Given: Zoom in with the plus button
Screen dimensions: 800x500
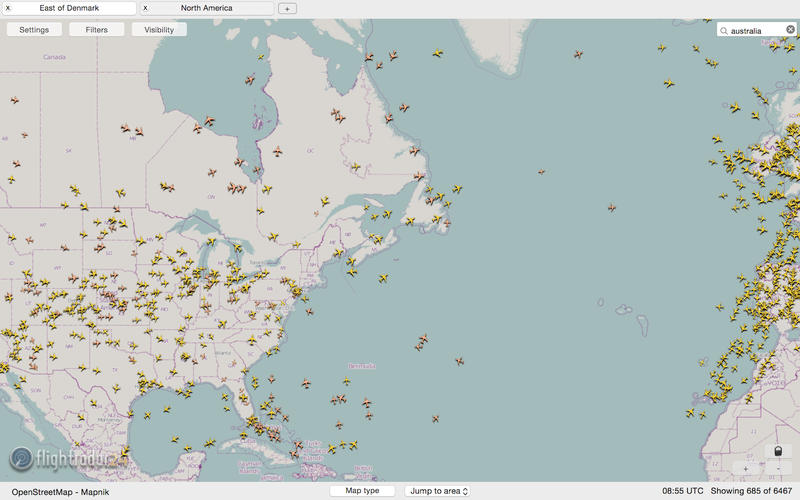Looking at the screenshot, I should [x=745, y=468].
